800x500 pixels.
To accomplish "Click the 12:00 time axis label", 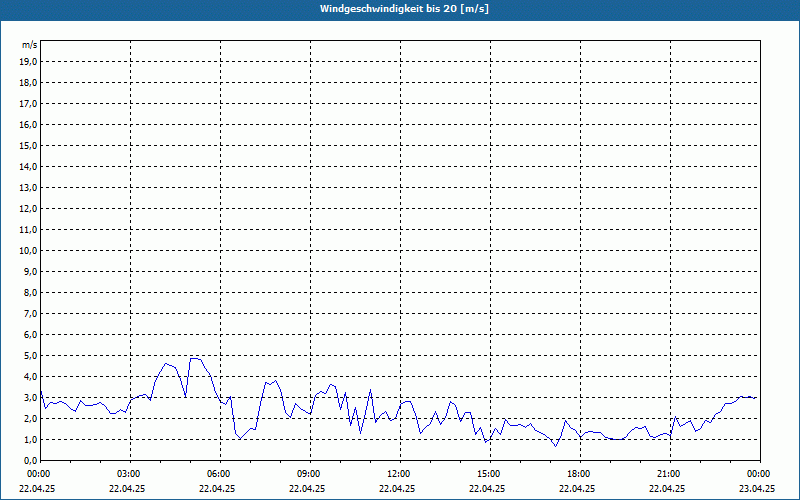I will [400, 474].
